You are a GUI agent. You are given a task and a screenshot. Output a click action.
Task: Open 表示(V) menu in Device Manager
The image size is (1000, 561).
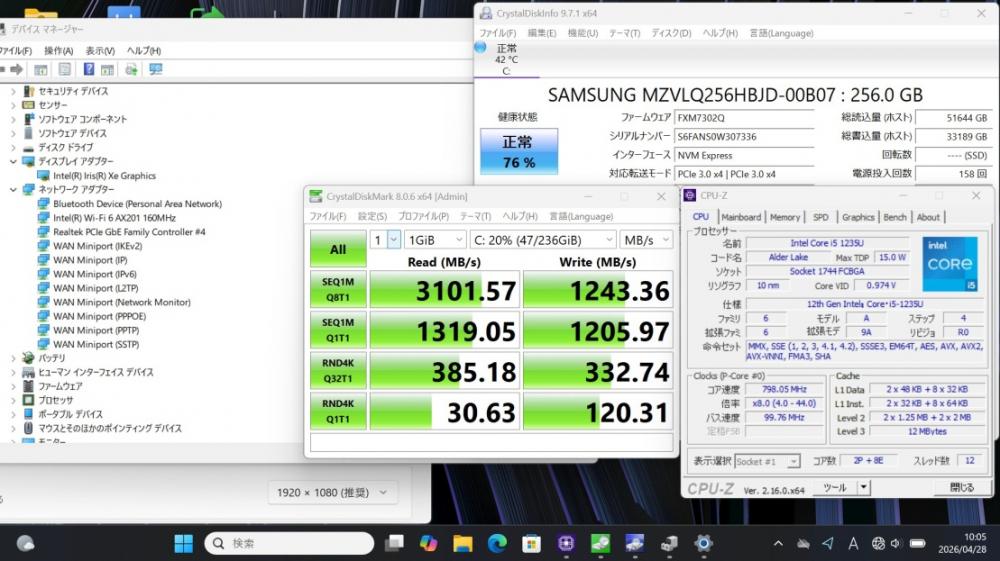coord(100,50)
